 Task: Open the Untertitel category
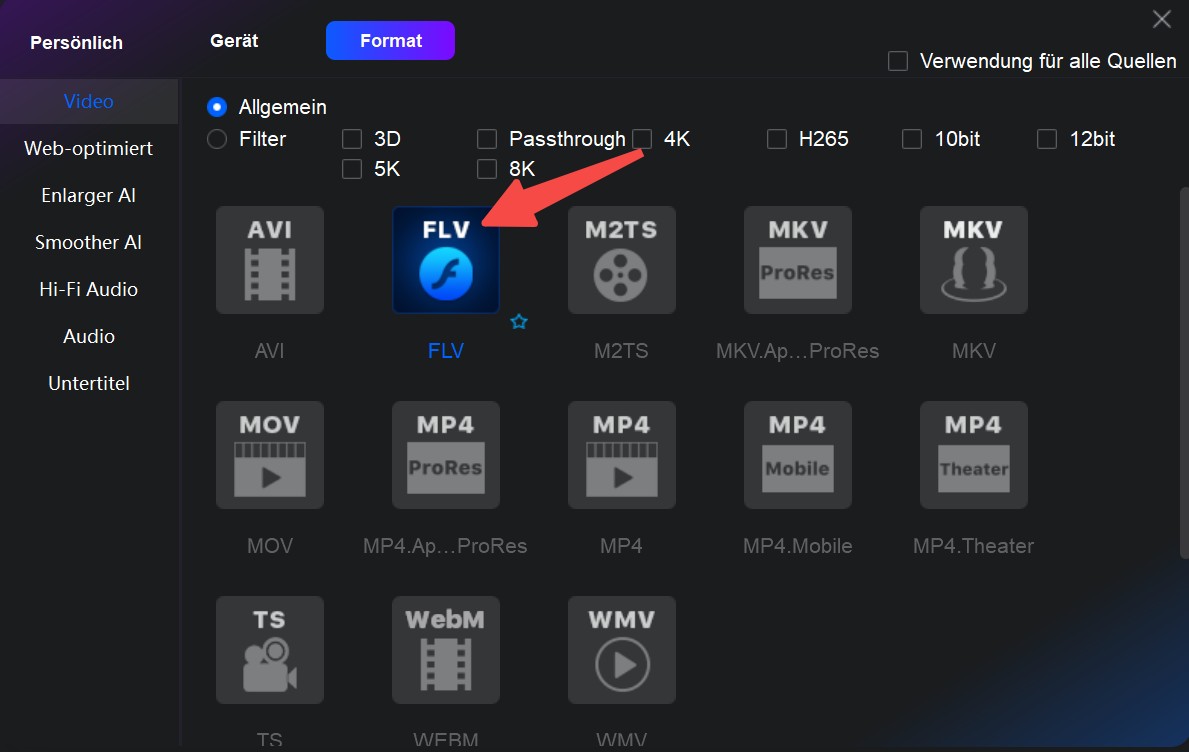89,384
